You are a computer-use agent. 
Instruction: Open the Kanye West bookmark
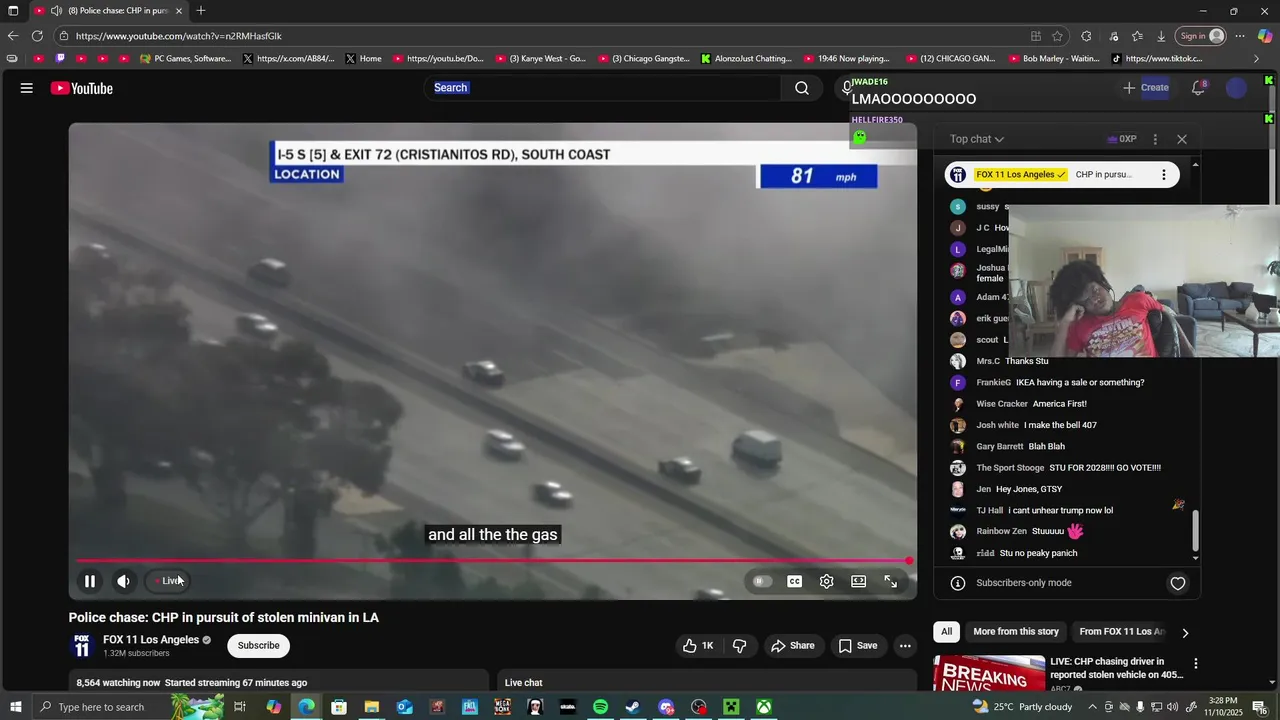(x=541, y=59)
